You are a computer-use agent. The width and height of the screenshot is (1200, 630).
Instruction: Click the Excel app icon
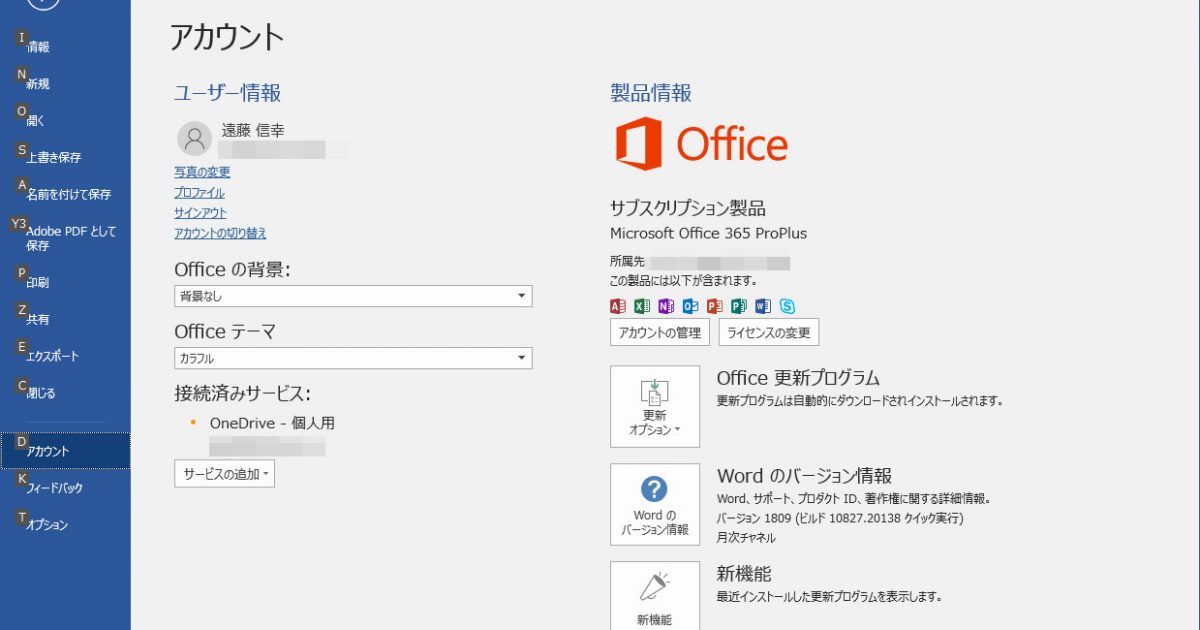tap(642, 306)
